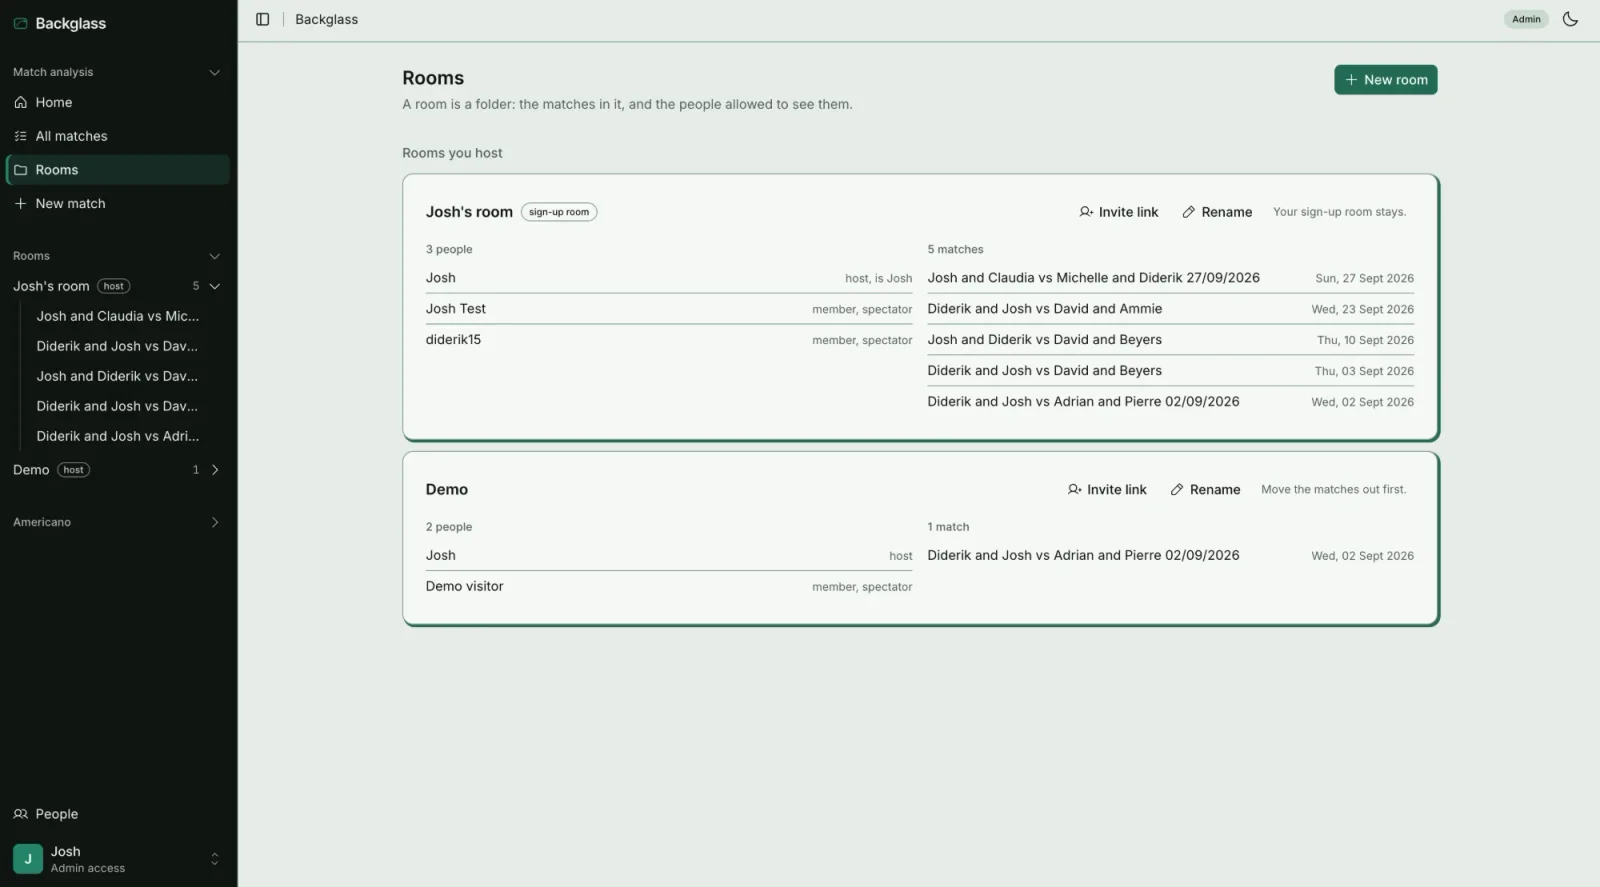
Task: Open the Thu, 03 Sept 2026 match row
Action: tap(1170, 371)
